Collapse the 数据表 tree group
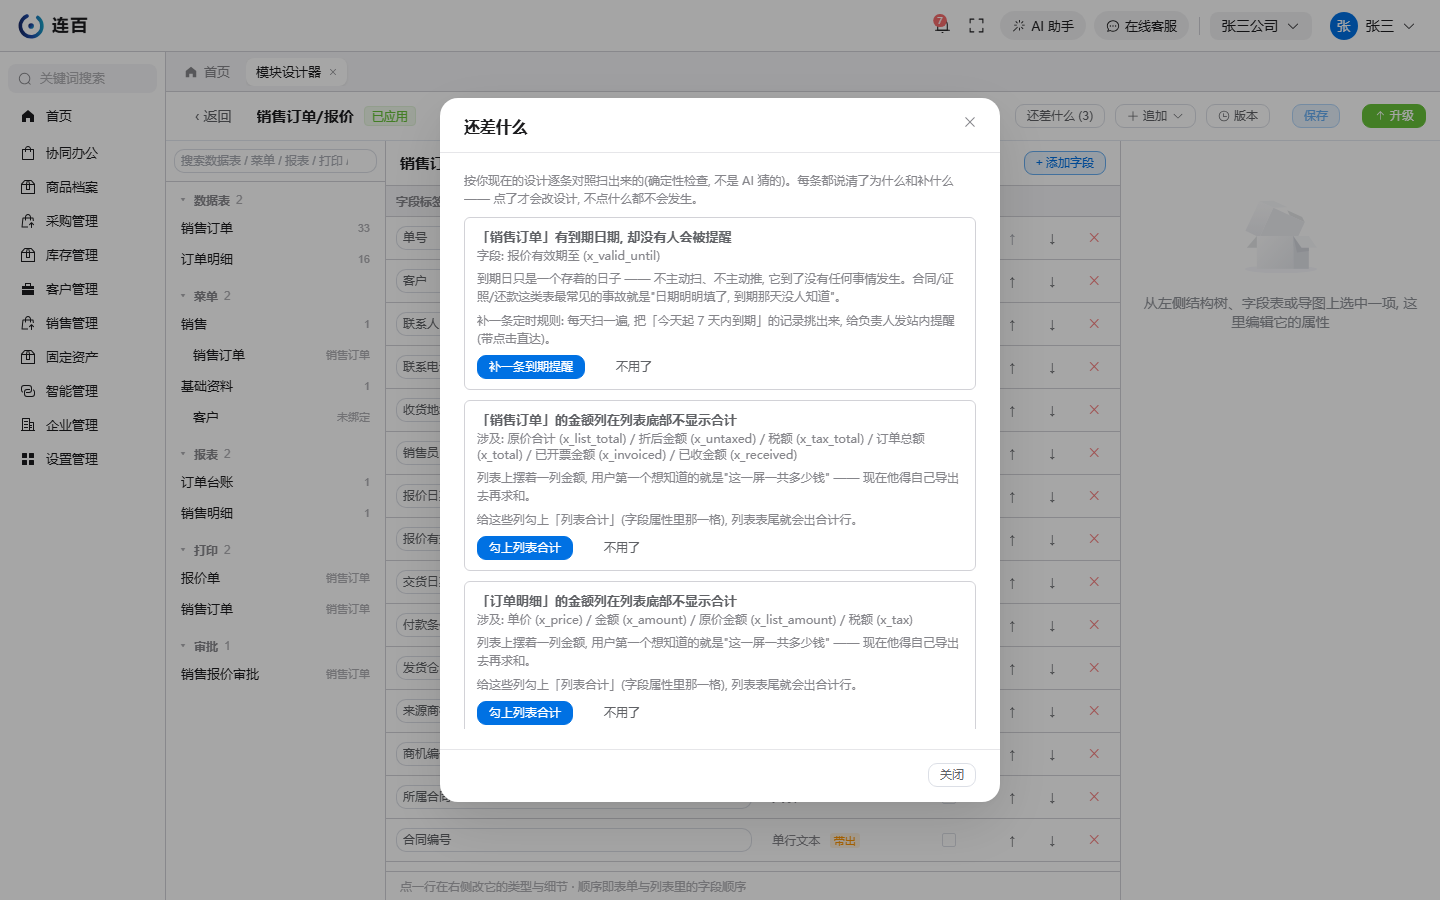 [184, 201]
